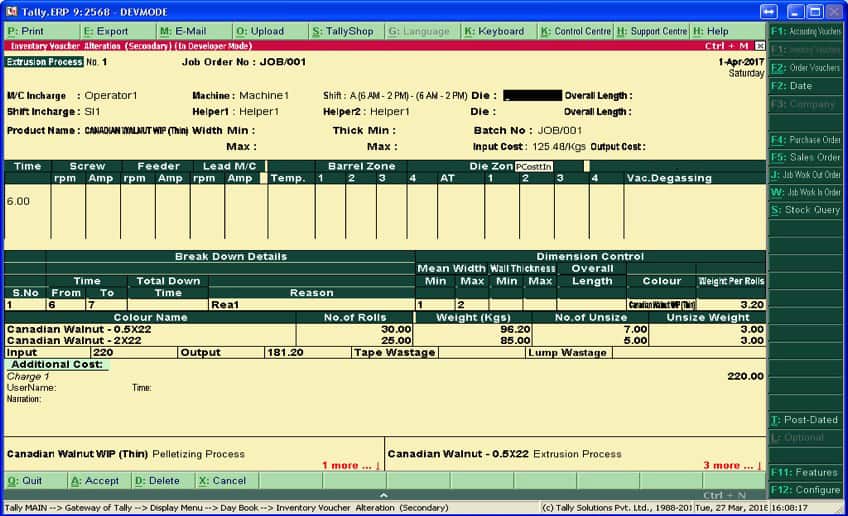Image resolution: width=848 pixels, height=516 pixels.
Task: Open S: TallyShop
Action: (347, 31)
